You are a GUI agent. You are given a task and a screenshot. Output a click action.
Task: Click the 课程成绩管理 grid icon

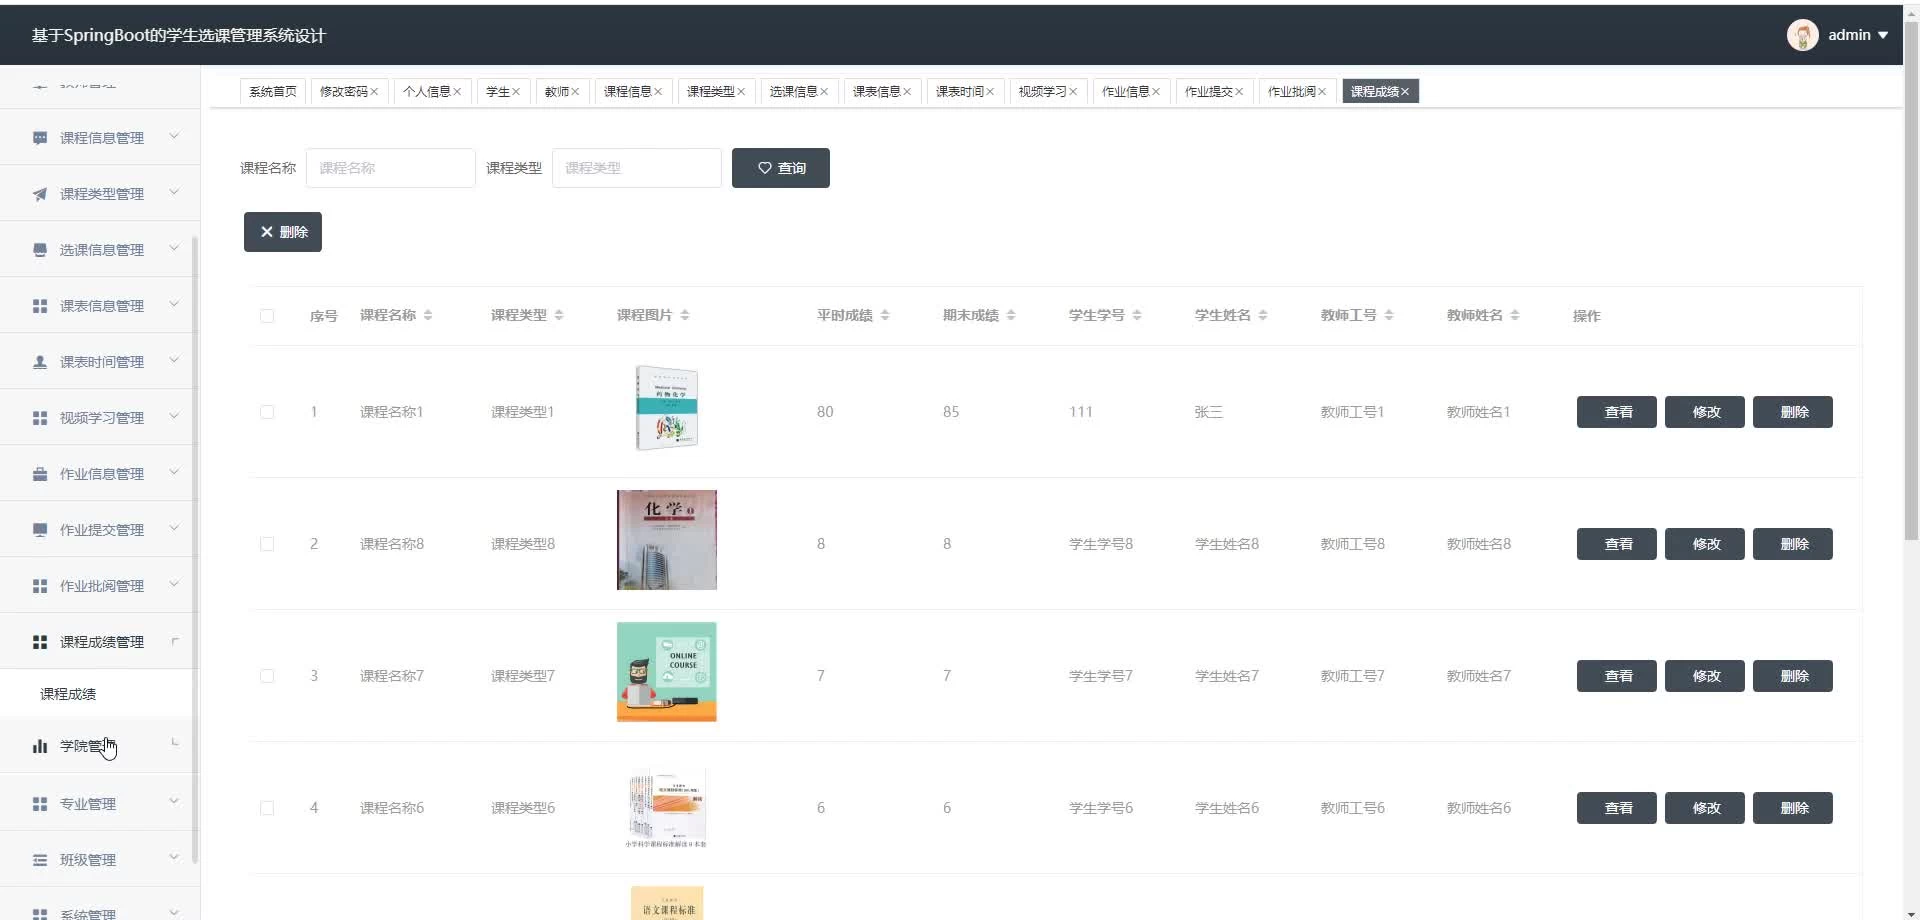point(40,642)
